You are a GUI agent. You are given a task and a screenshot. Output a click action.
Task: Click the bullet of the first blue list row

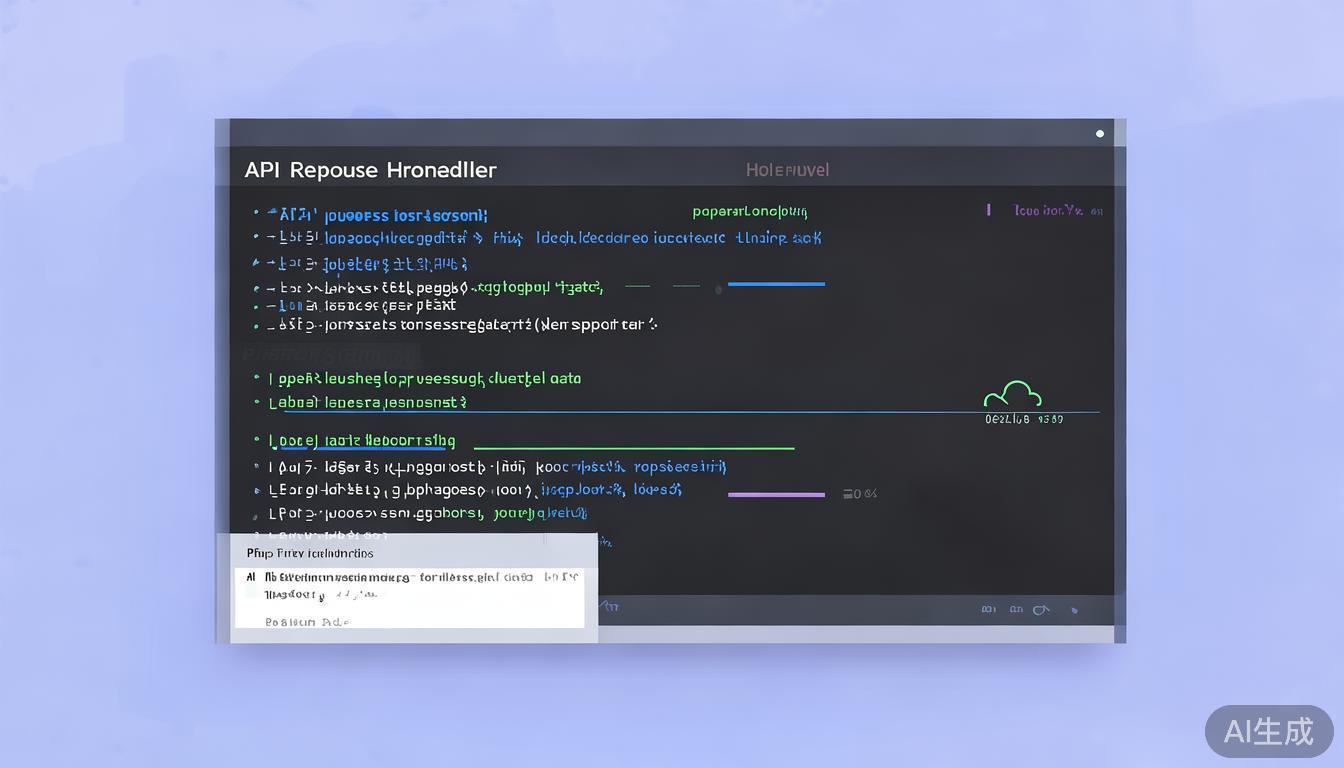pos(256,213)
